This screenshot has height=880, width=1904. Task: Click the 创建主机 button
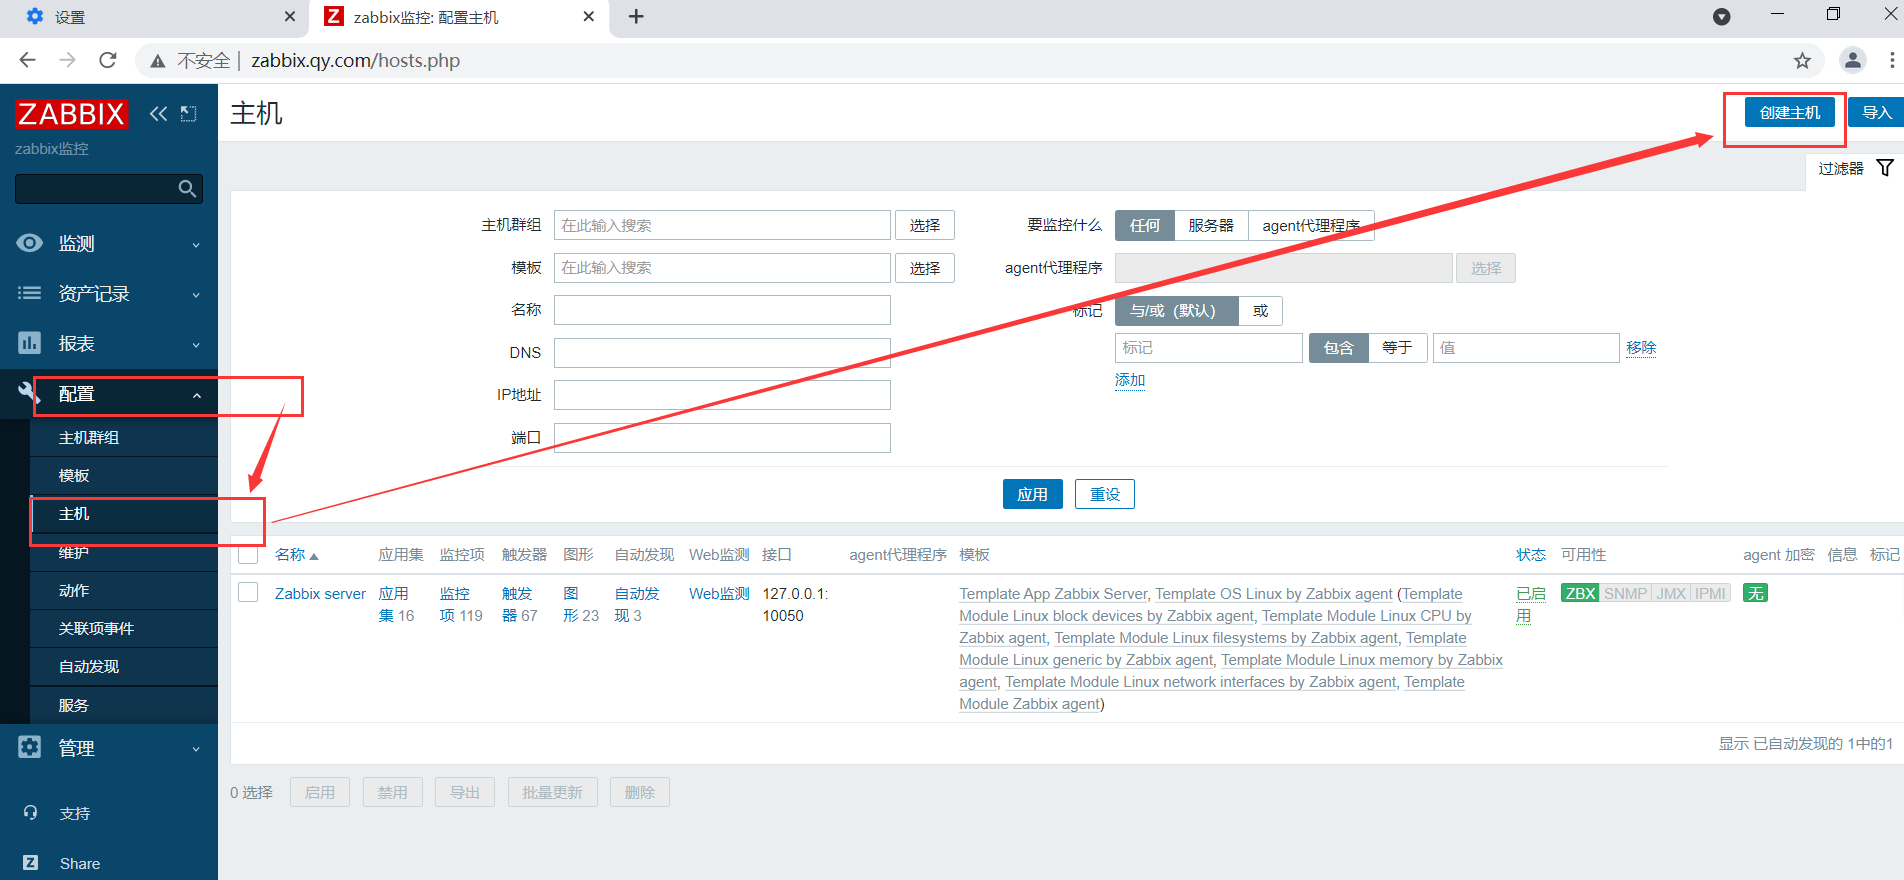click(x=1790, y=112)
